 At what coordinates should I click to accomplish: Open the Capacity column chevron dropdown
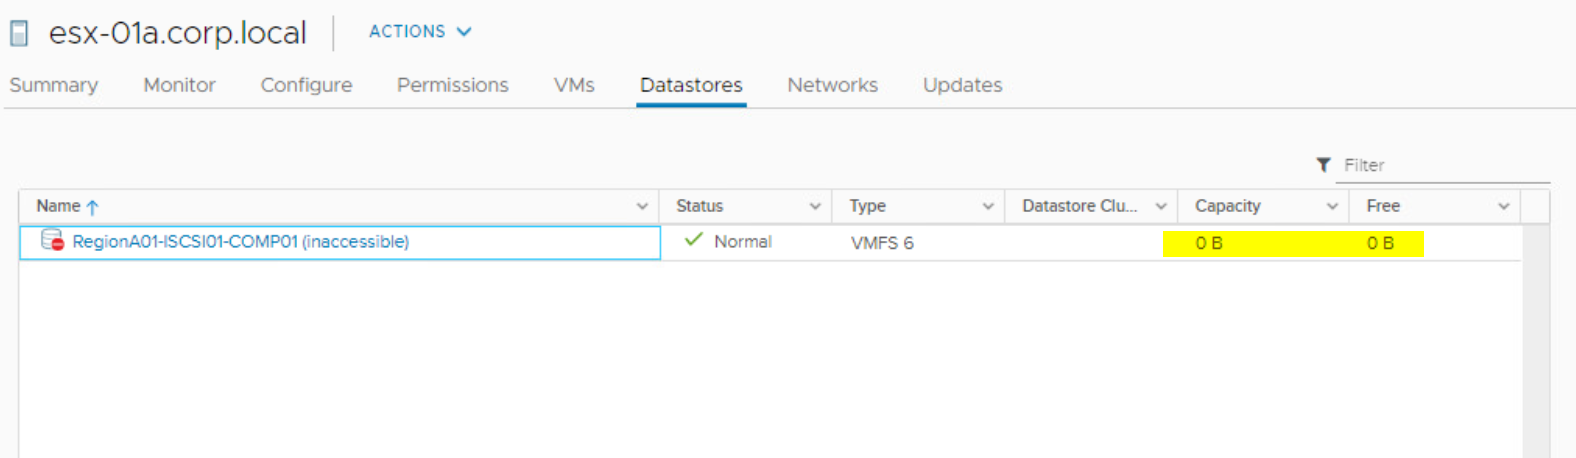[1332, 207]
